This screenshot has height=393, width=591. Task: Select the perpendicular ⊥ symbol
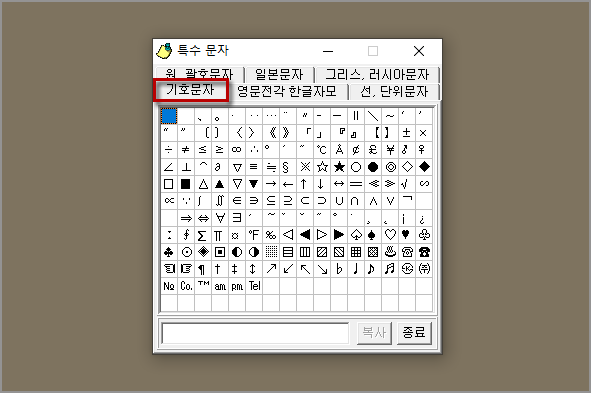186,167
